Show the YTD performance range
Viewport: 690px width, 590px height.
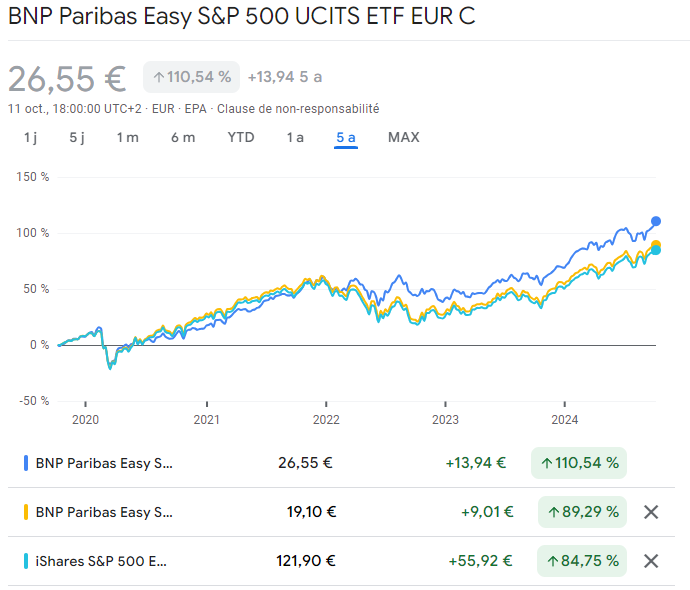pyautogui.click(x=241, y=138)
